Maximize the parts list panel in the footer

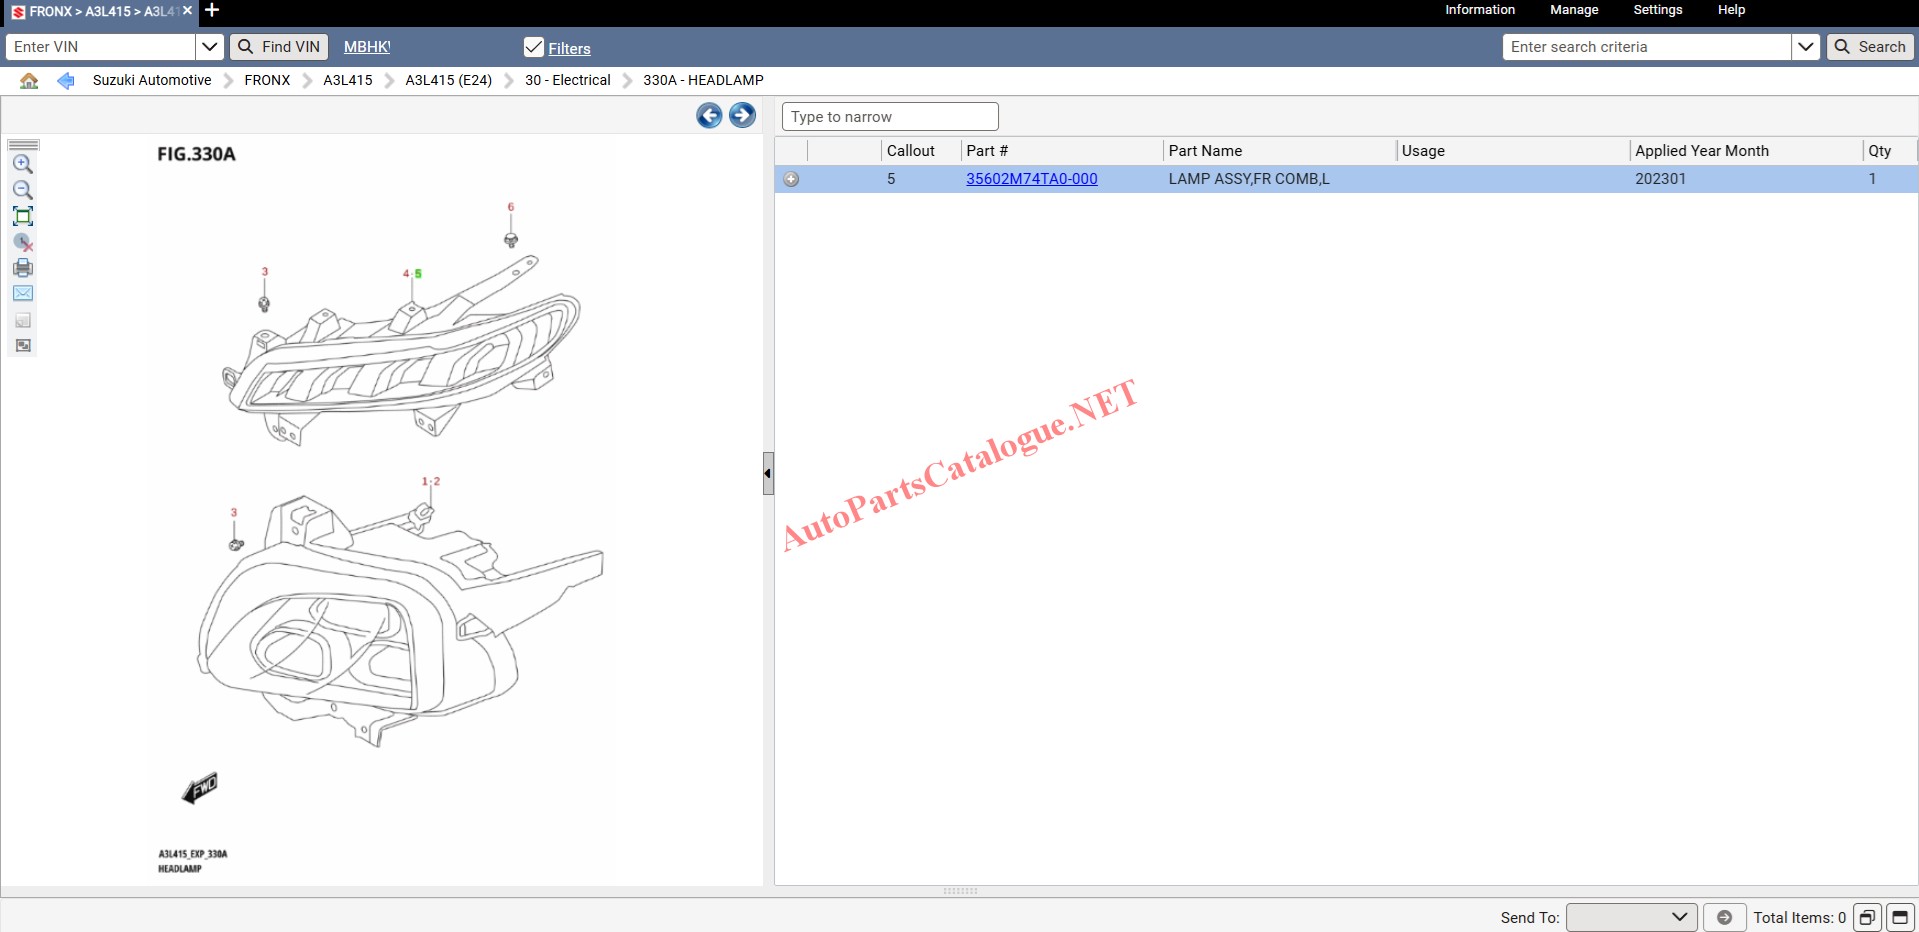[x=1900, y=917]
